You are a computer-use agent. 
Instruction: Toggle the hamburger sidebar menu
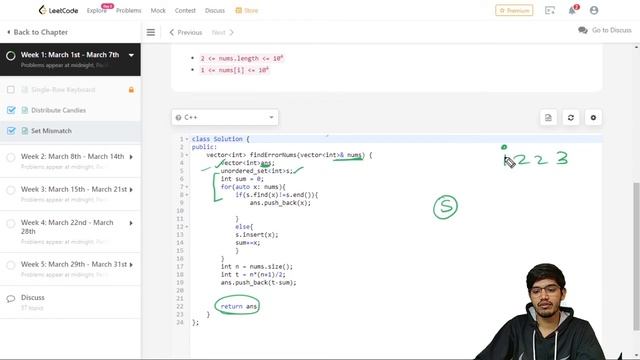(151, 32)
